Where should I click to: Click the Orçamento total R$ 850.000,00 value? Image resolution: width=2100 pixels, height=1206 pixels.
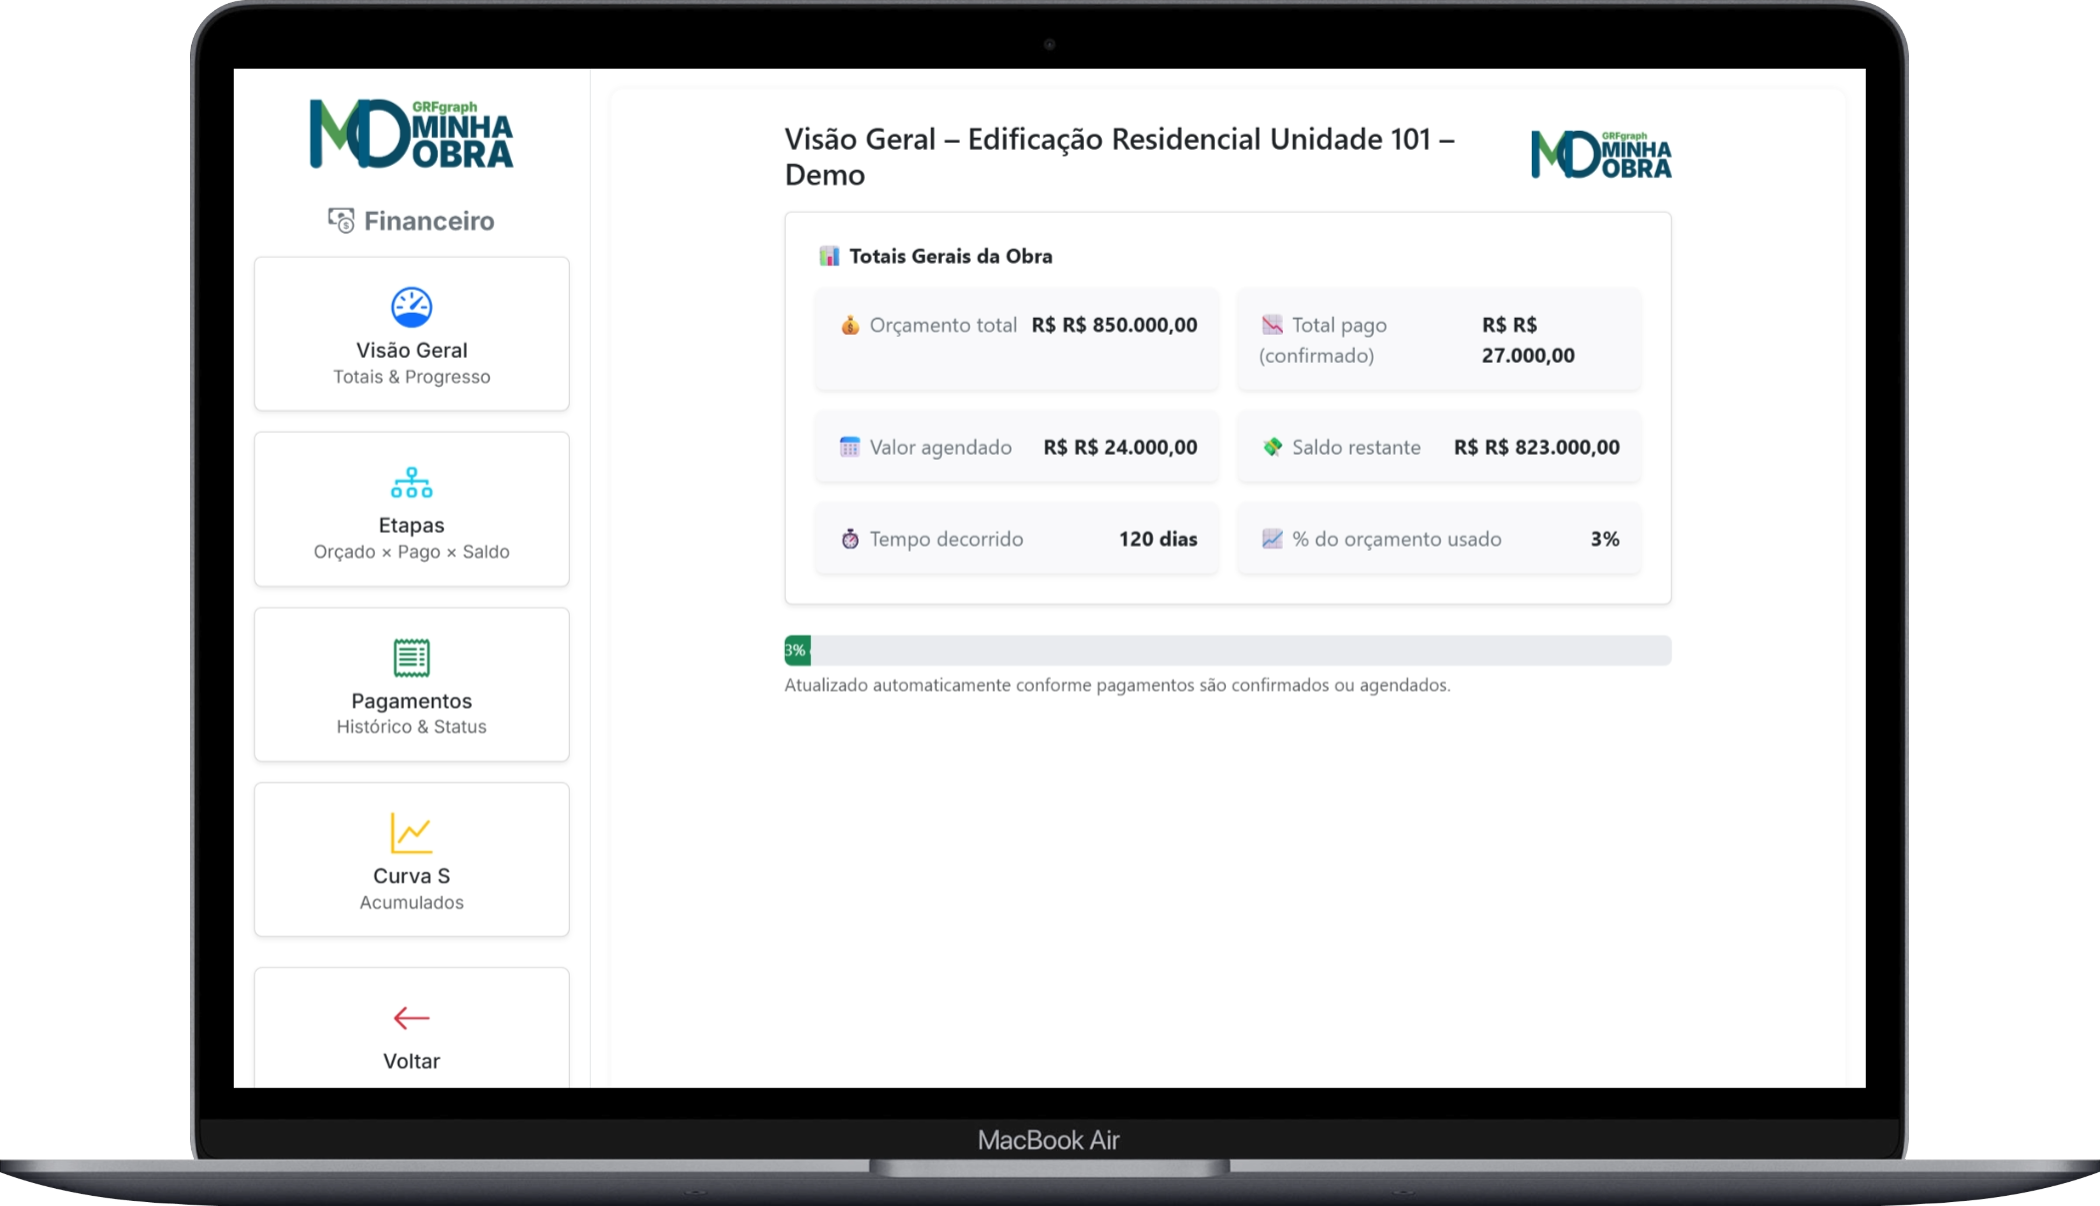click(1114, 325)
